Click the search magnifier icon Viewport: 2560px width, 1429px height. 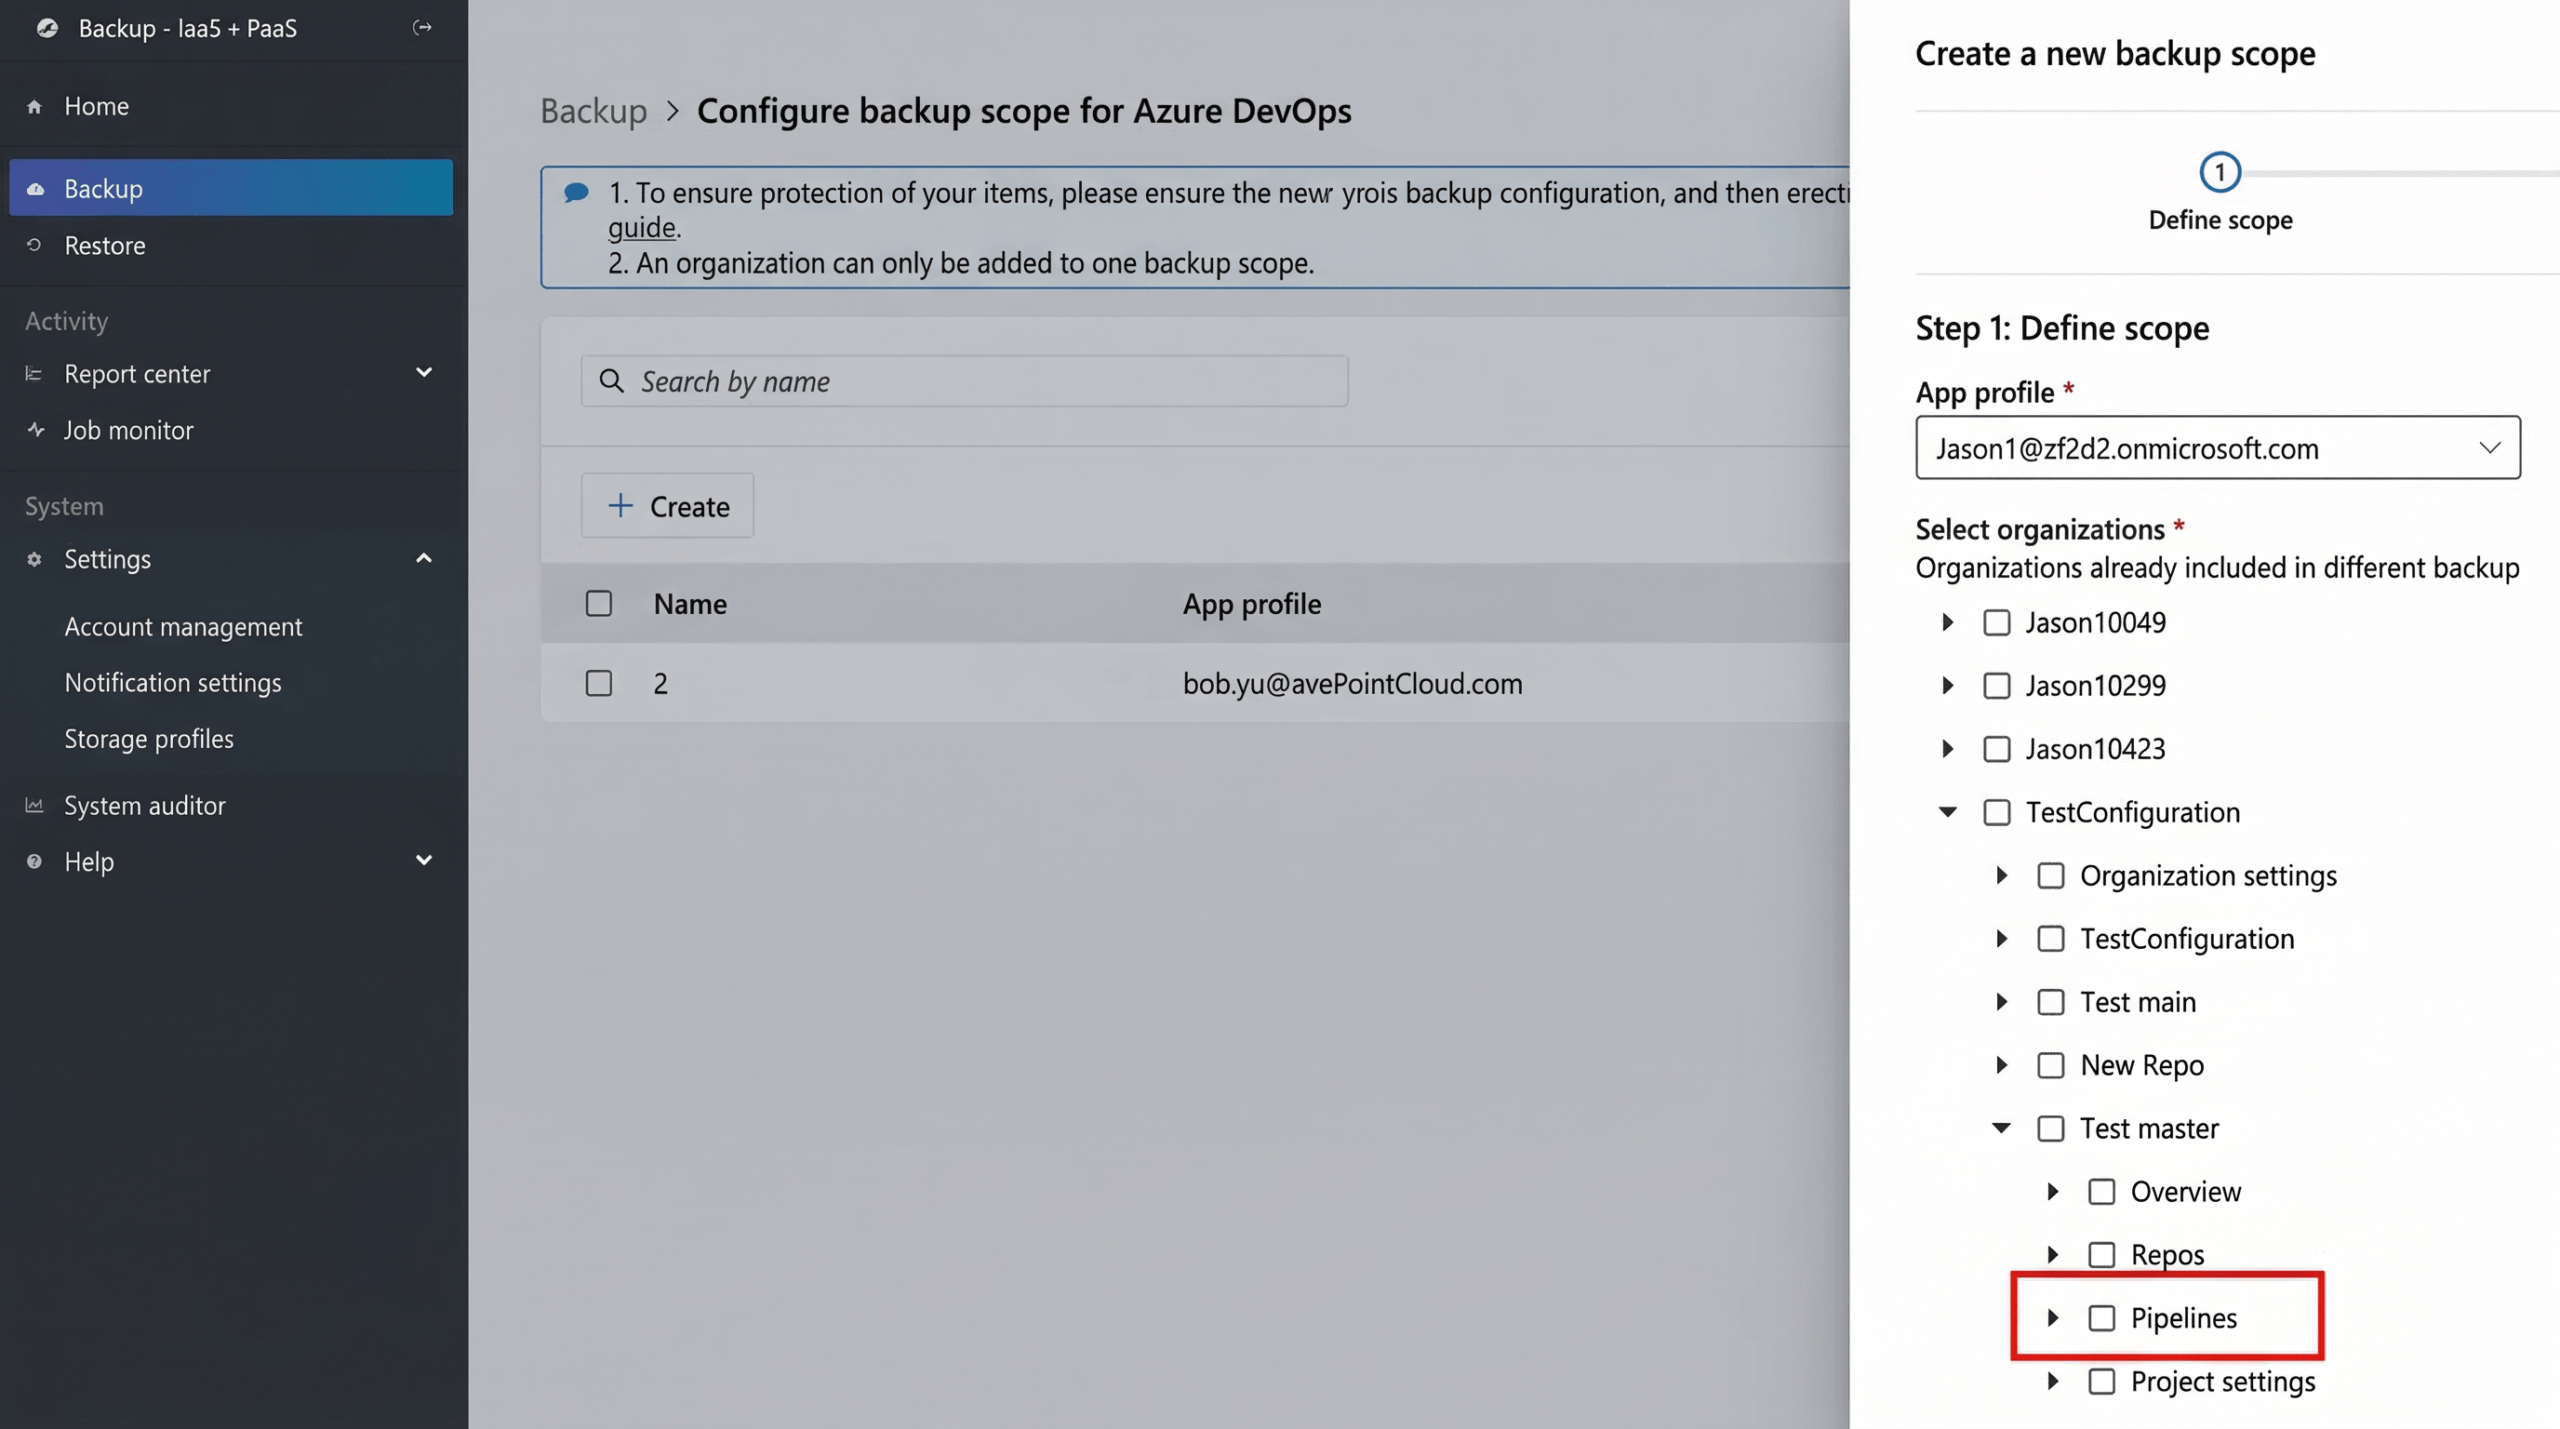pyautogui.click(x=611, y=381)
